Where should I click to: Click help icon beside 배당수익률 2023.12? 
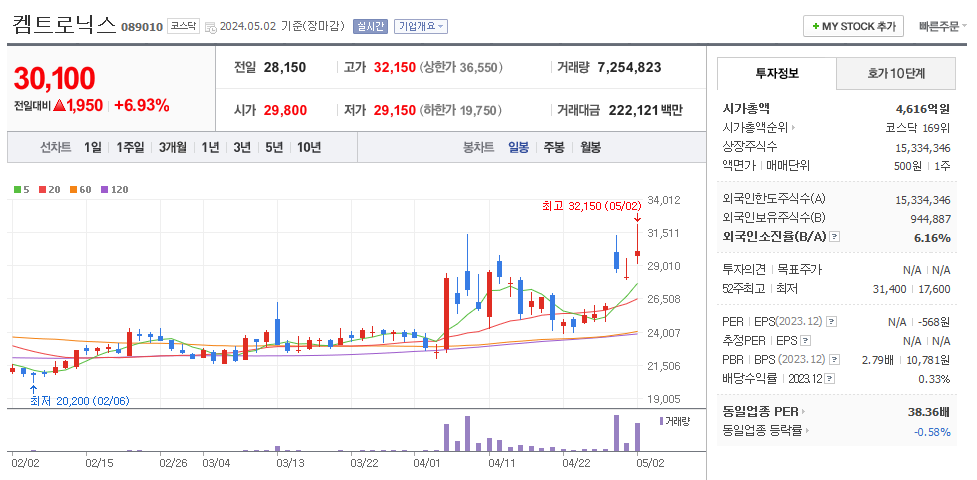point(831,379)
